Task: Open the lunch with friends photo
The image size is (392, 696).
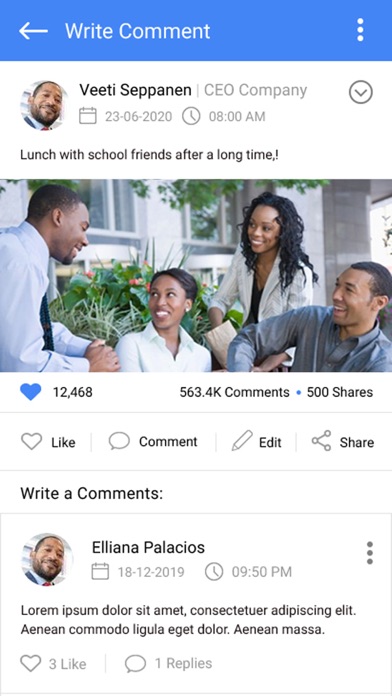Action: [196, 275]
